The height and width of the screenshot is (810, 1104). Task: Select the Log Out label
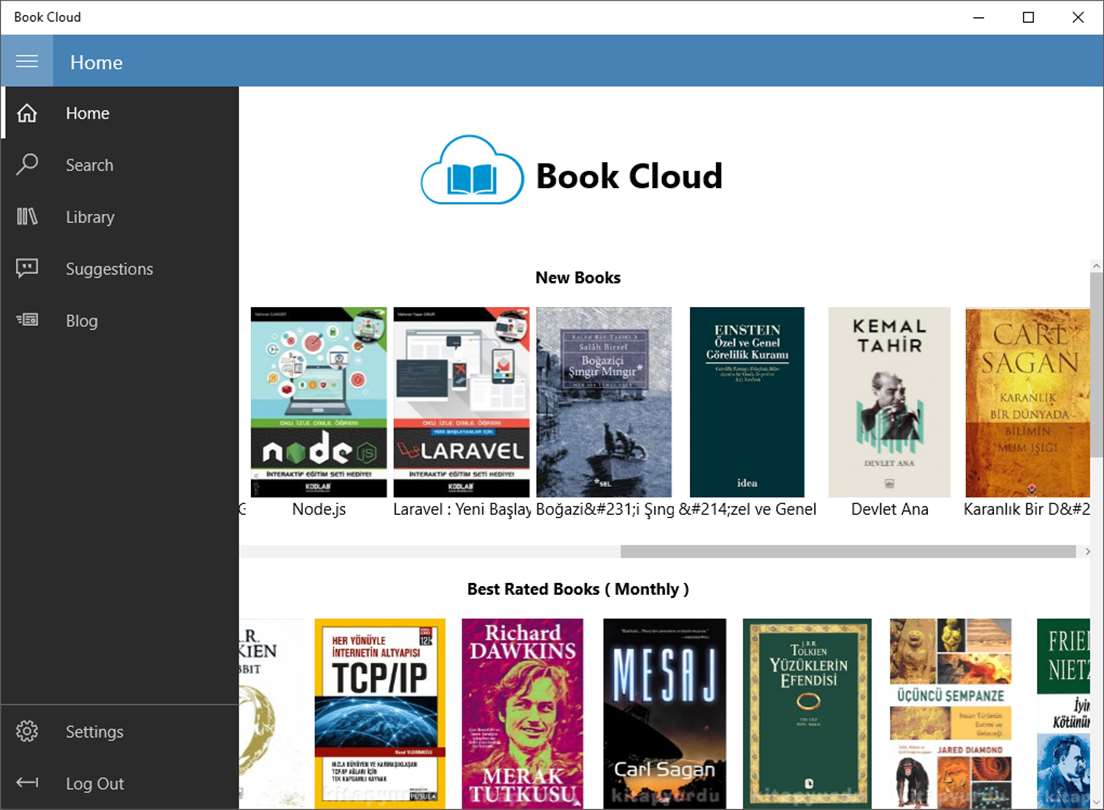pyautogui.click(x=94, y=783)
